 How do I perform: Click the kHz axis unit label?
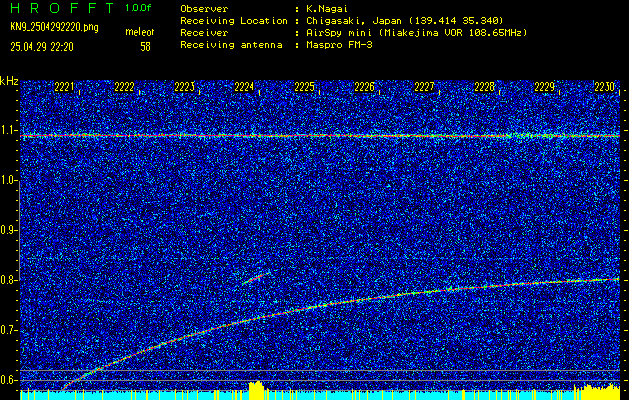[x=9, y=81]
